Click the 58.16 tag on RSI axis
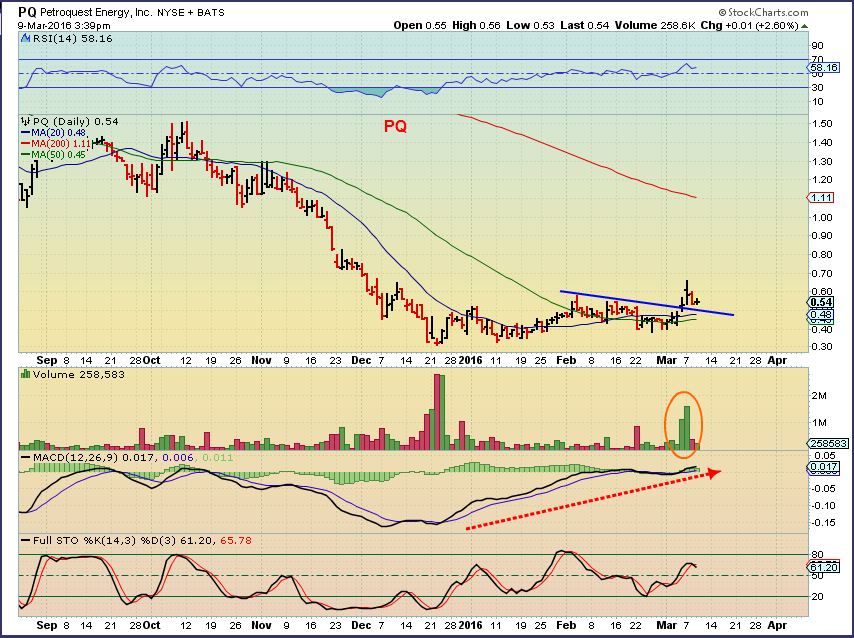854x638 pixels. click(824, 68)
